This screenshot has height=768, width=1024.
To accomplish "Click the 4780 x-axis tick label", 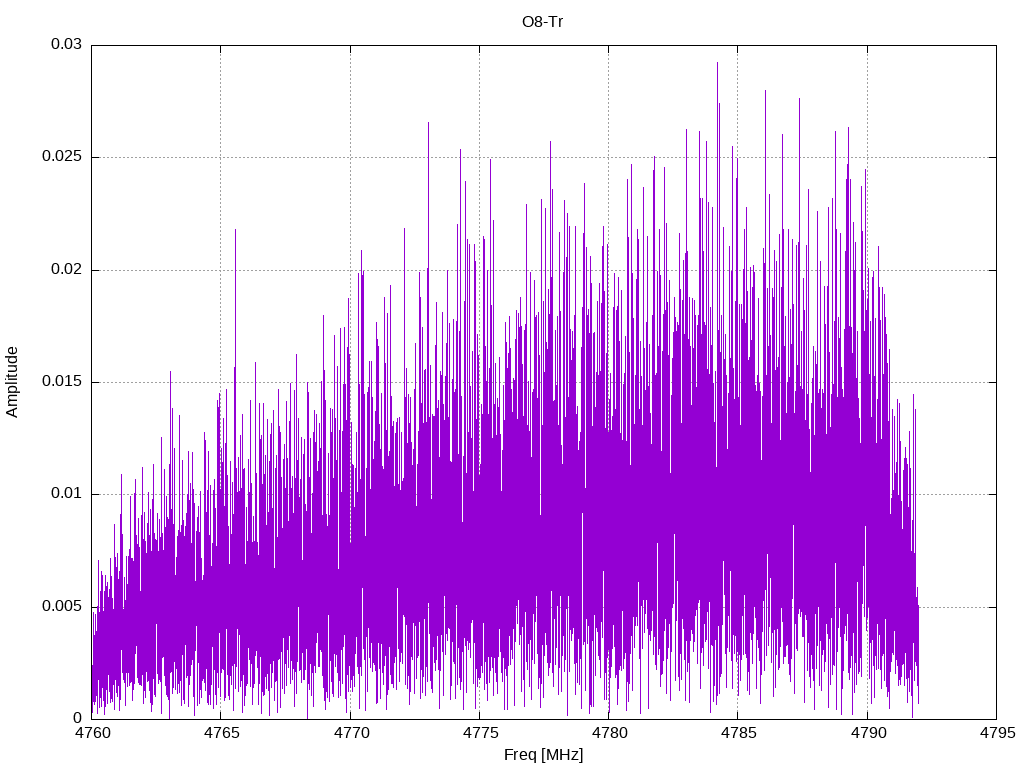I will [609, 733].
